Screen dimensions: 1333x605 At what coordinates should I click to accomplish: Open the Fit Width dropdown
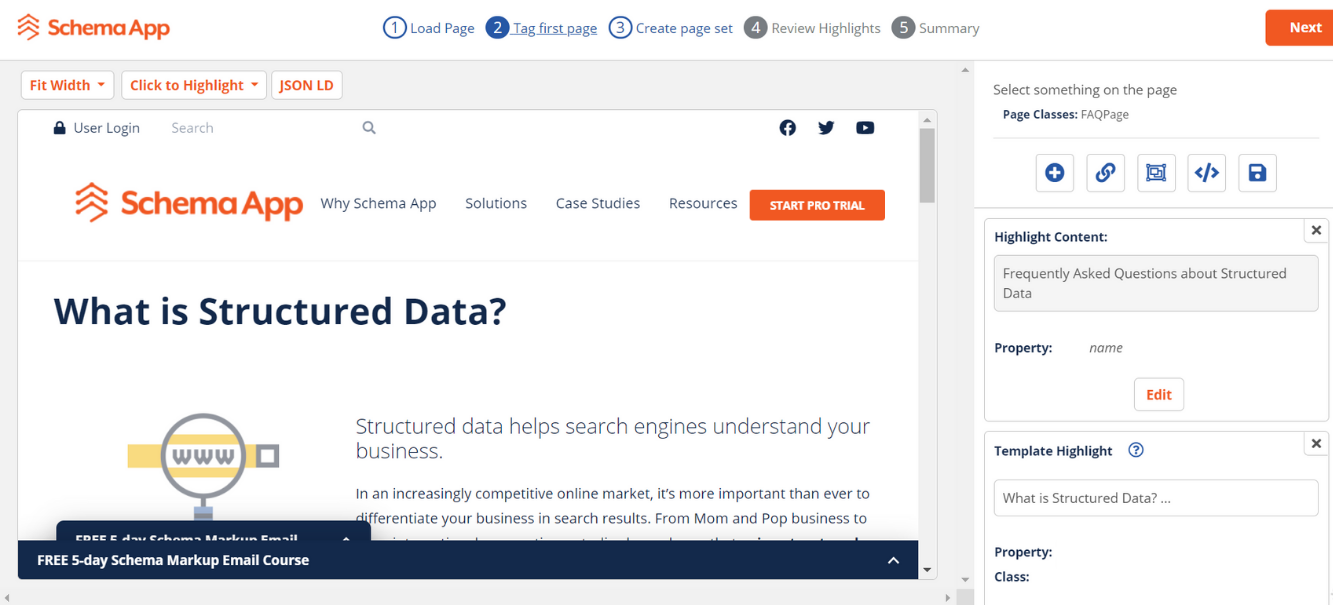click(x=67, y=85)
